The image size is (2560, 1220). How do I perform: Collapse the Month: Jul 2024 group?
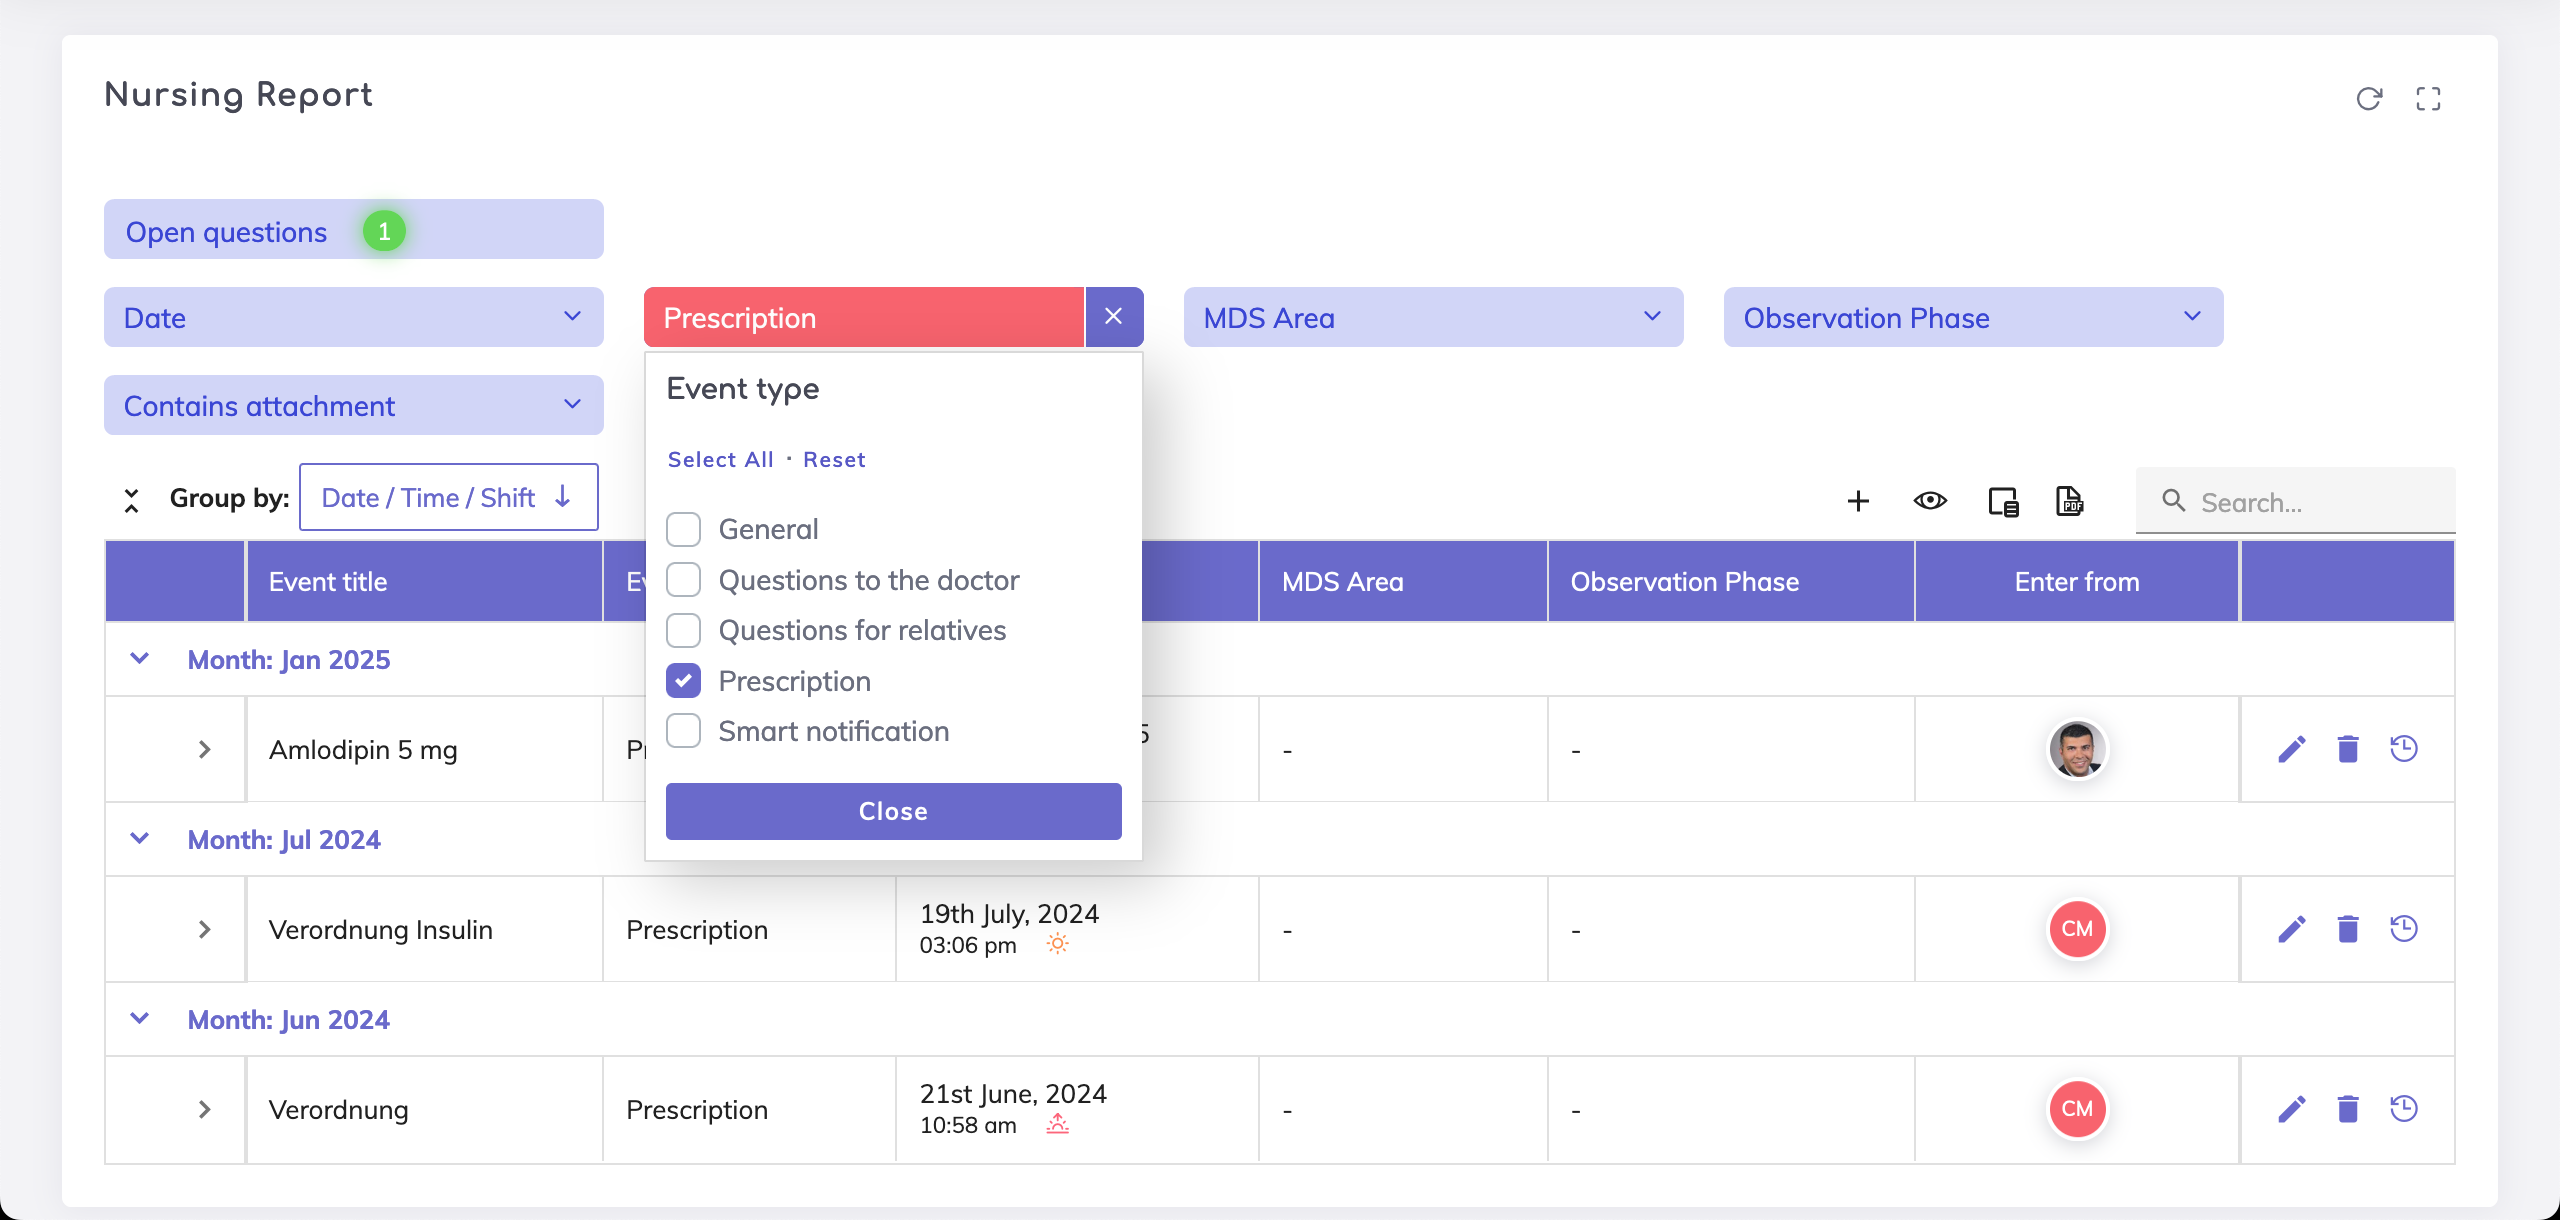(x=140, y=839)
